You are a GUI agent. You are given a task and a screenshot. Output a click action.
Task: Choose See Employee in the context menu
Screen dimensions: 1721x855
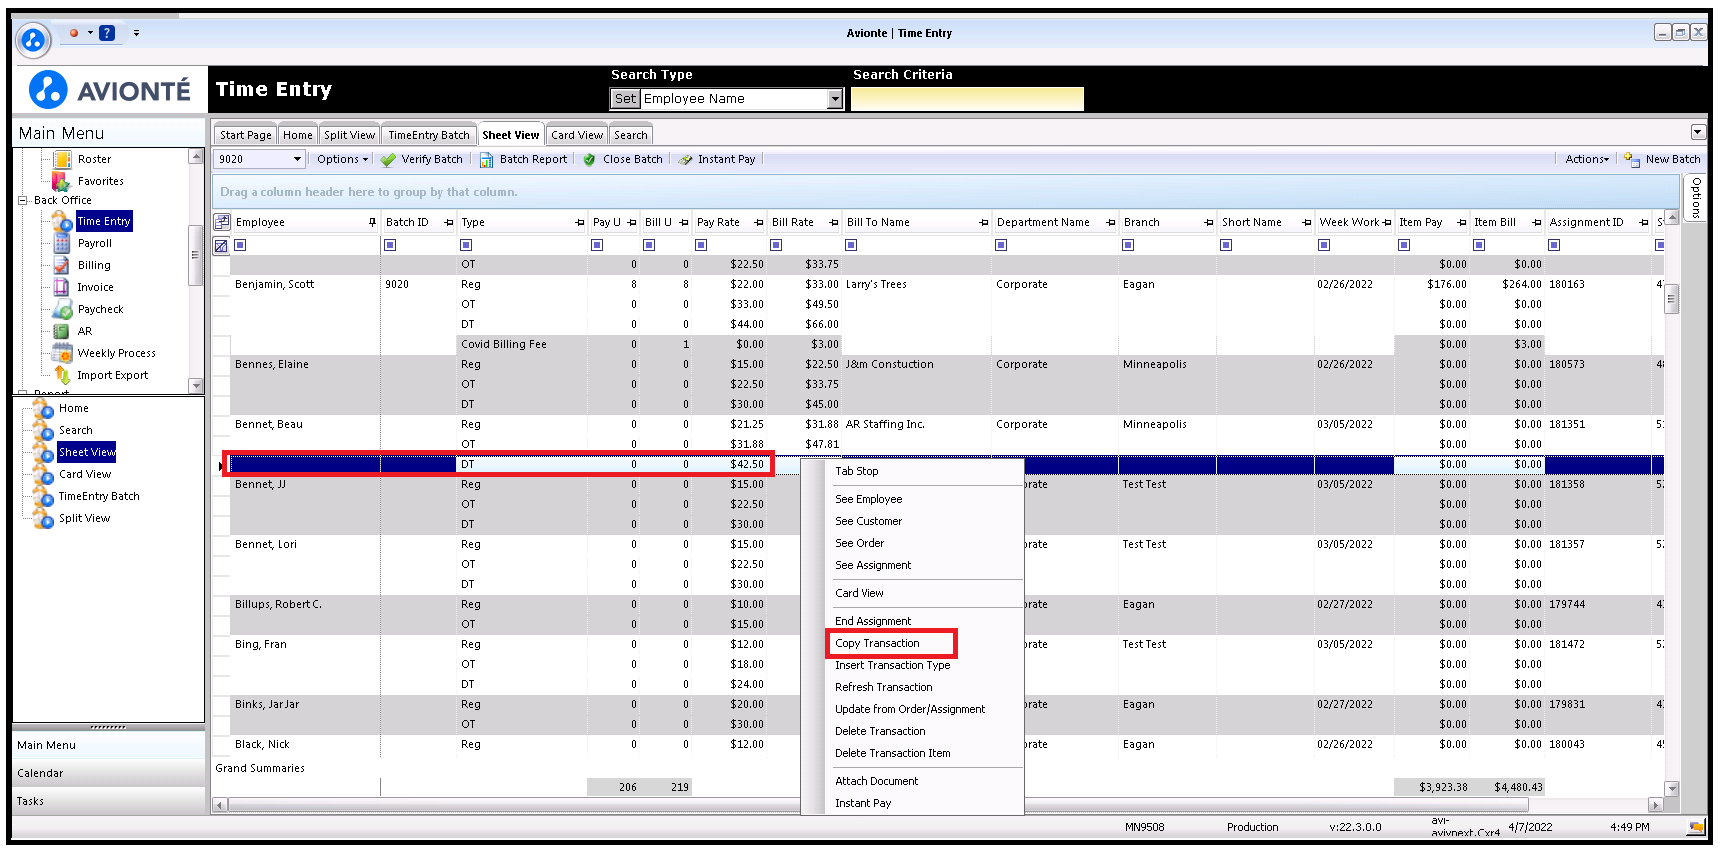click(x=868, y=499)
